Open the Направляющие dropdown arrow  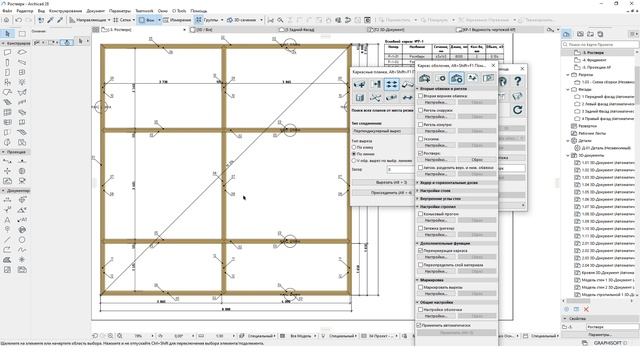click(x=109, y=20)
